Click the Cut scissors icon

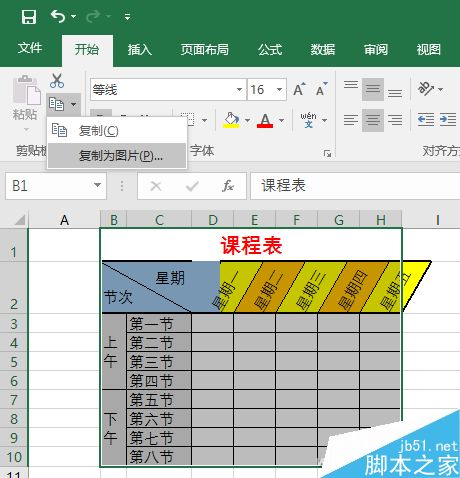point(57,81)
